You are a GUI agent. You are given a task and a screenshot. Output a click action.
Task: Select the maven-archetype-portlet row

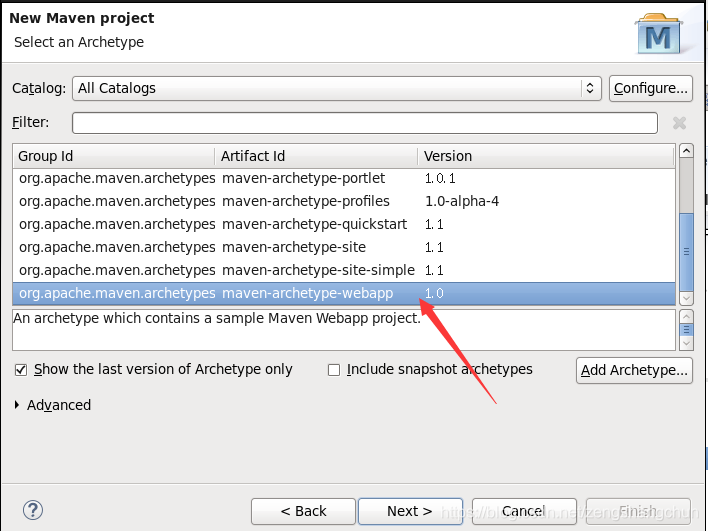click(344, 178)
